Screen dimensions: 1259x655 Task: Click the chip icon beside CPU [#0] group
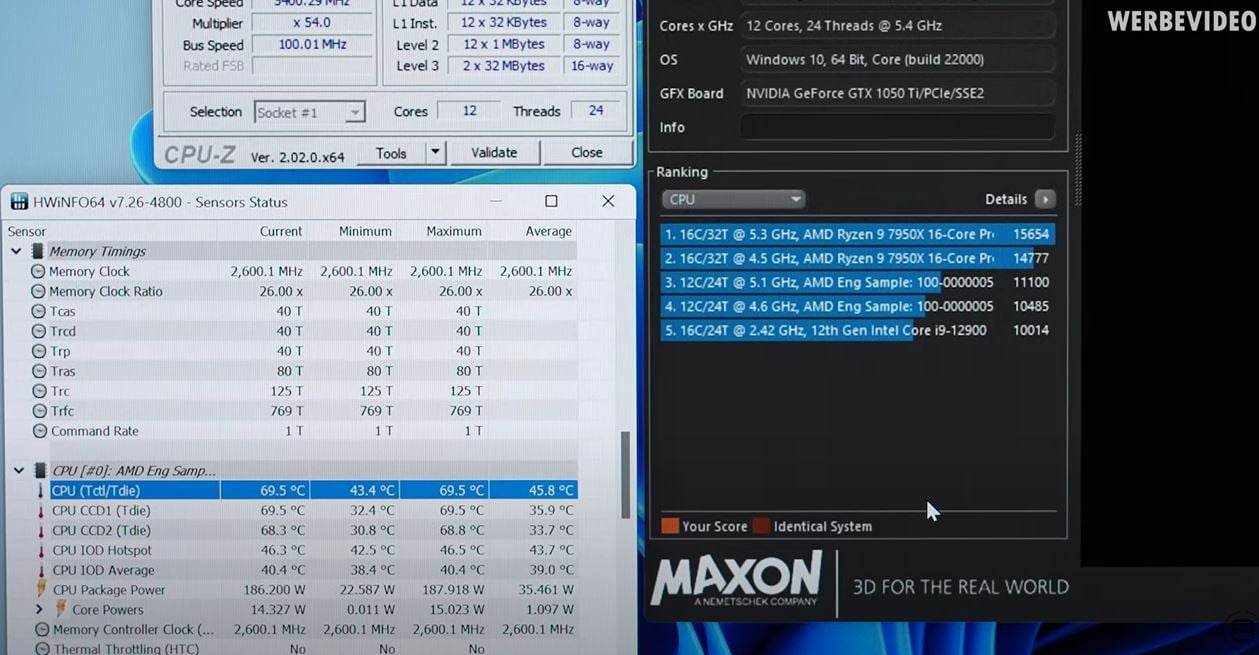pos(40,470)
